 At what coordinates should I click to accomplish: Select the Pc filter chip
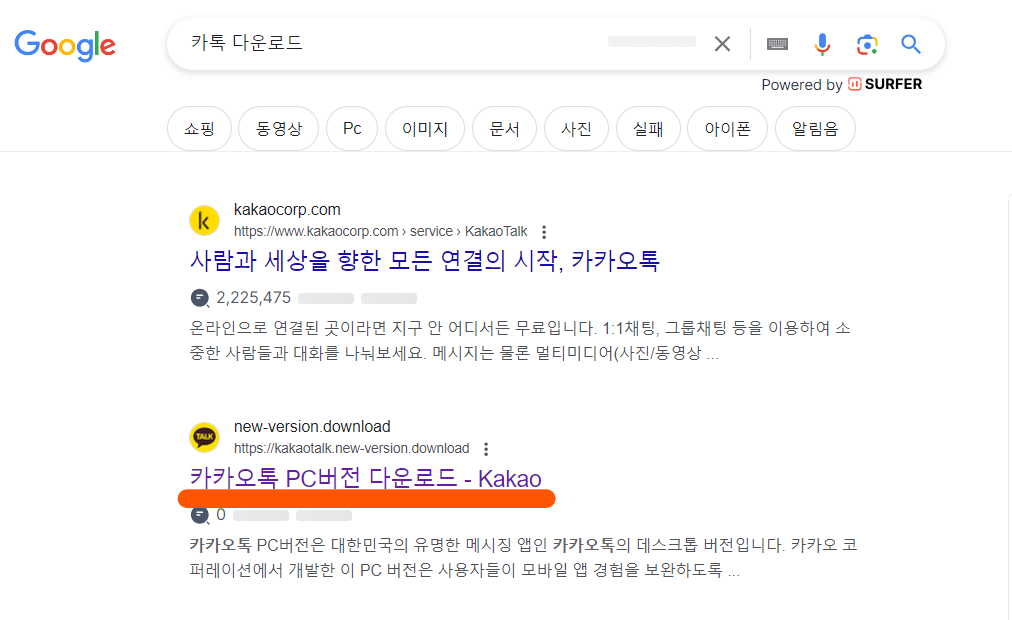point(352,128)
